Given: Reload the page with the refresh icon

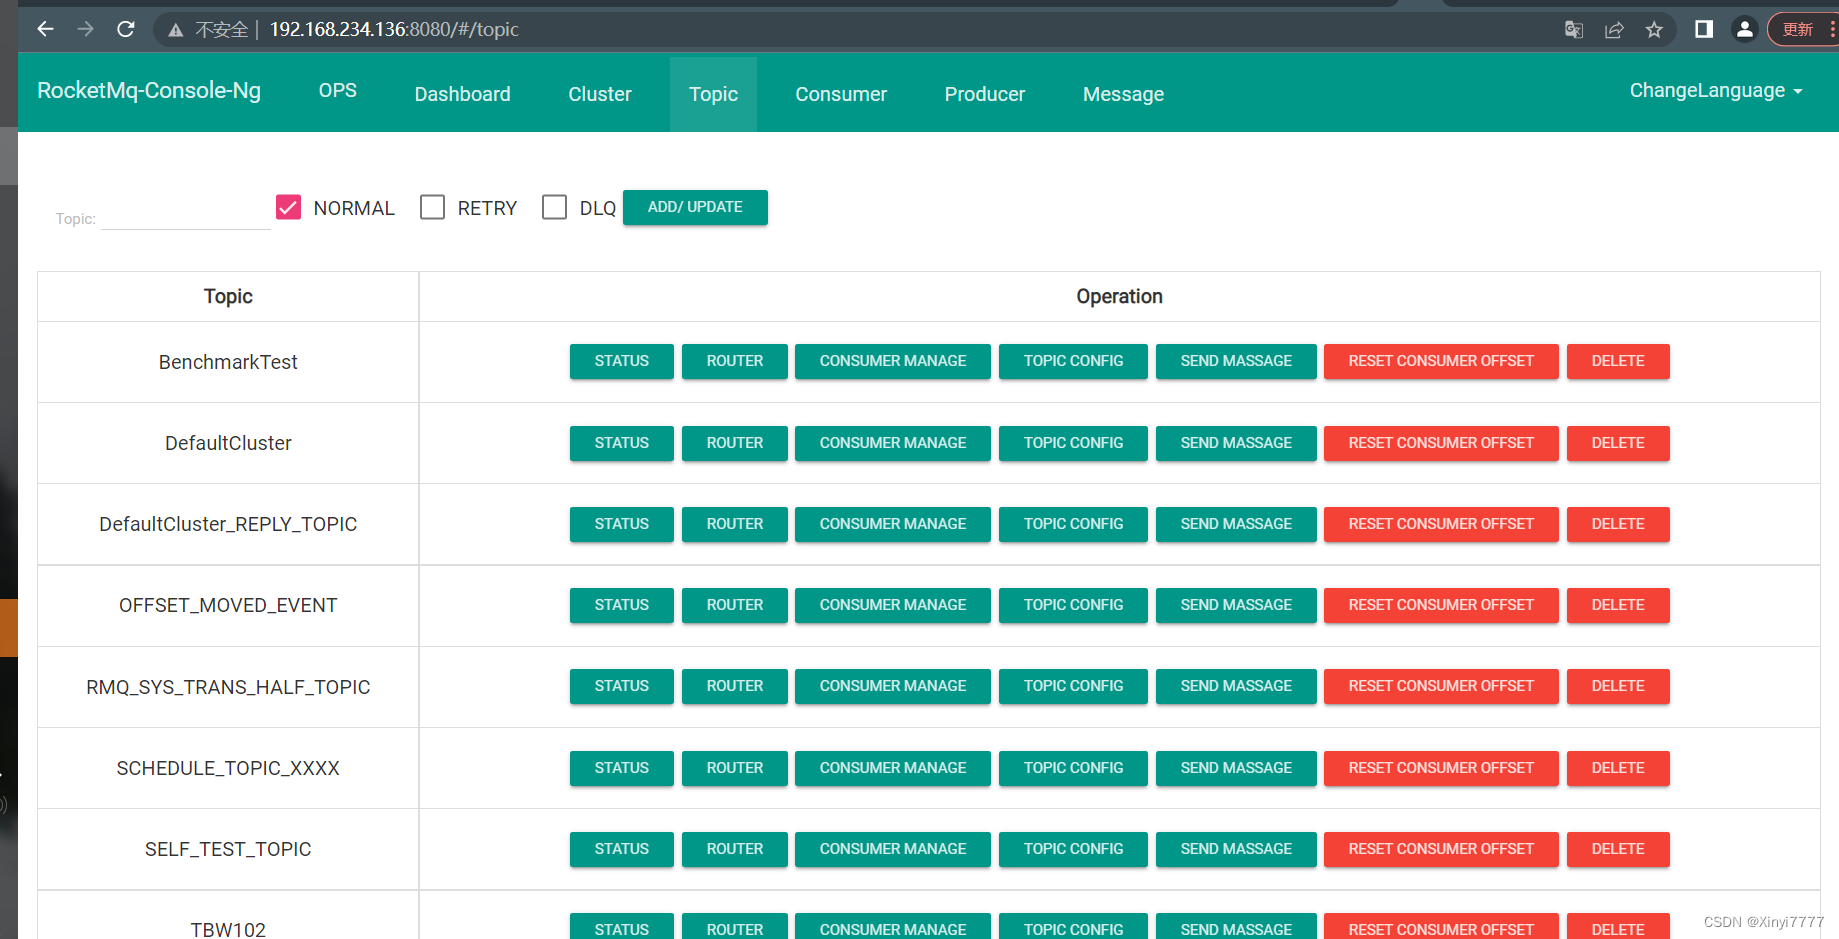Looking at the screenshot, I should coord(126,29).
